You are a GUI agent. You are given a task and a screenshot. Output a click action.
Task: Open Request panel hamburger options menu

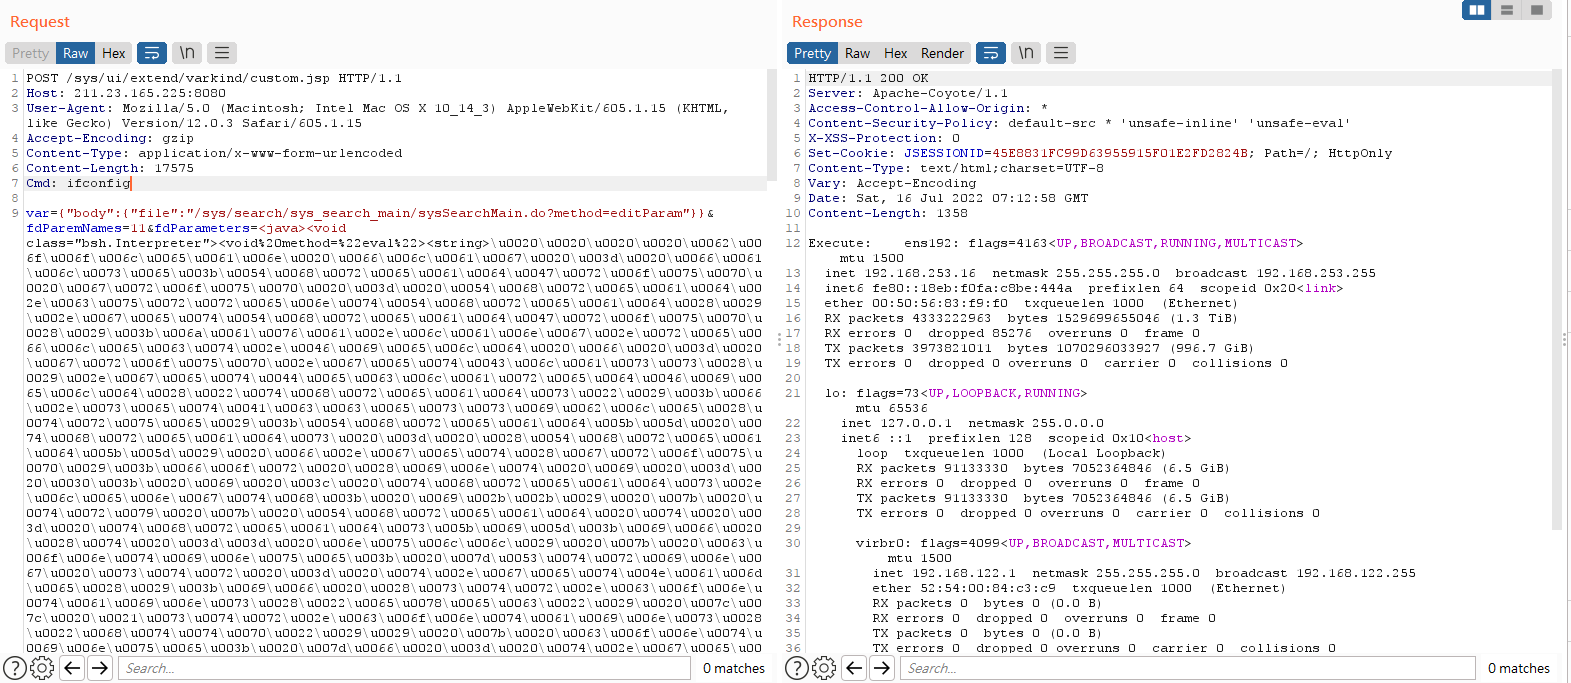(222, 53)
